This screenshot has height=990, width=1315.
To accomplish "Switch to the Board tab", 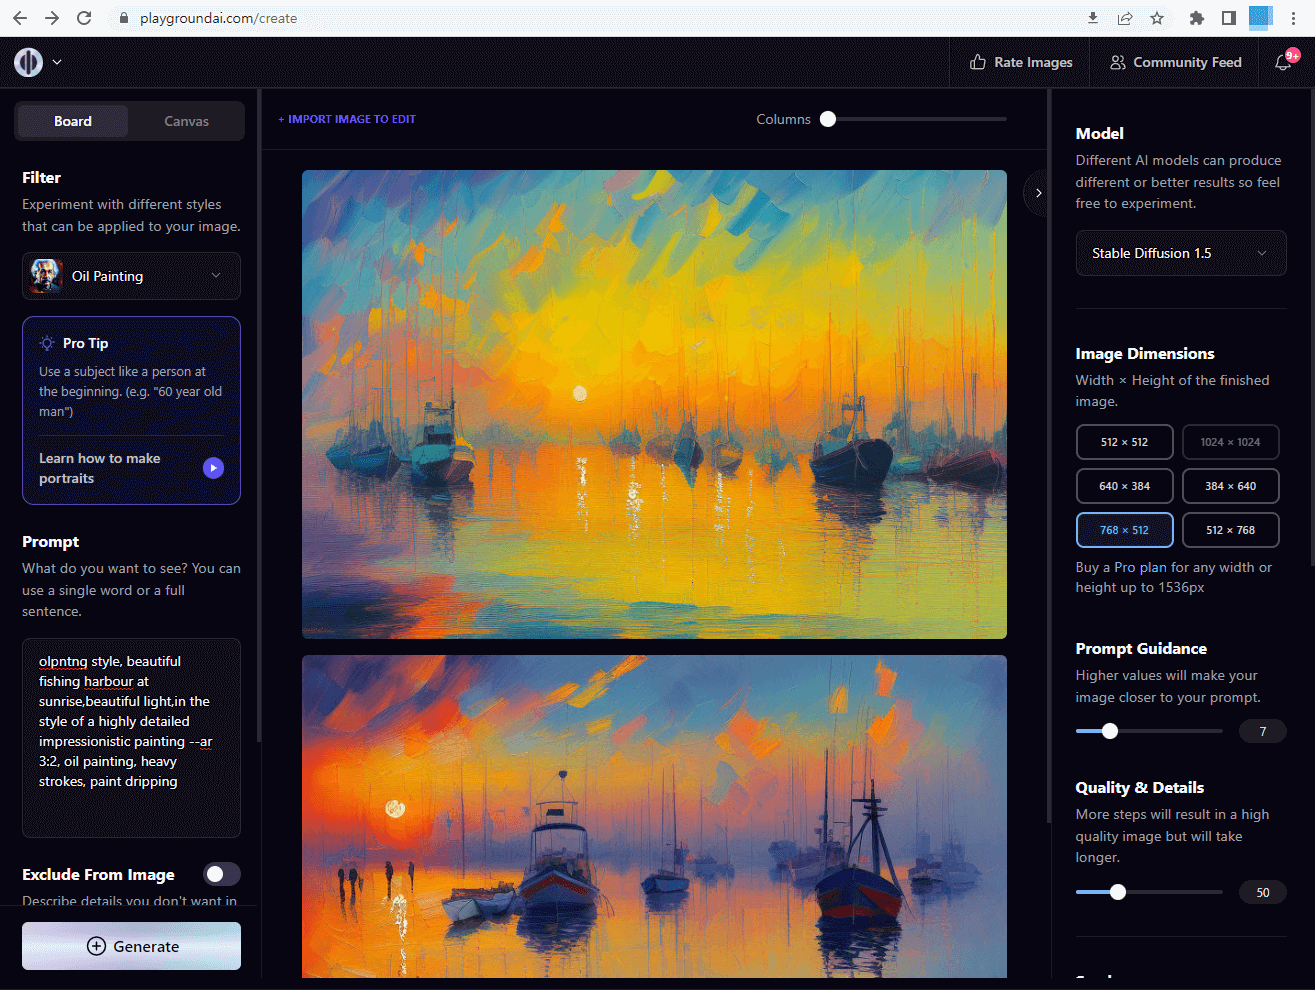I will [73, 121].
